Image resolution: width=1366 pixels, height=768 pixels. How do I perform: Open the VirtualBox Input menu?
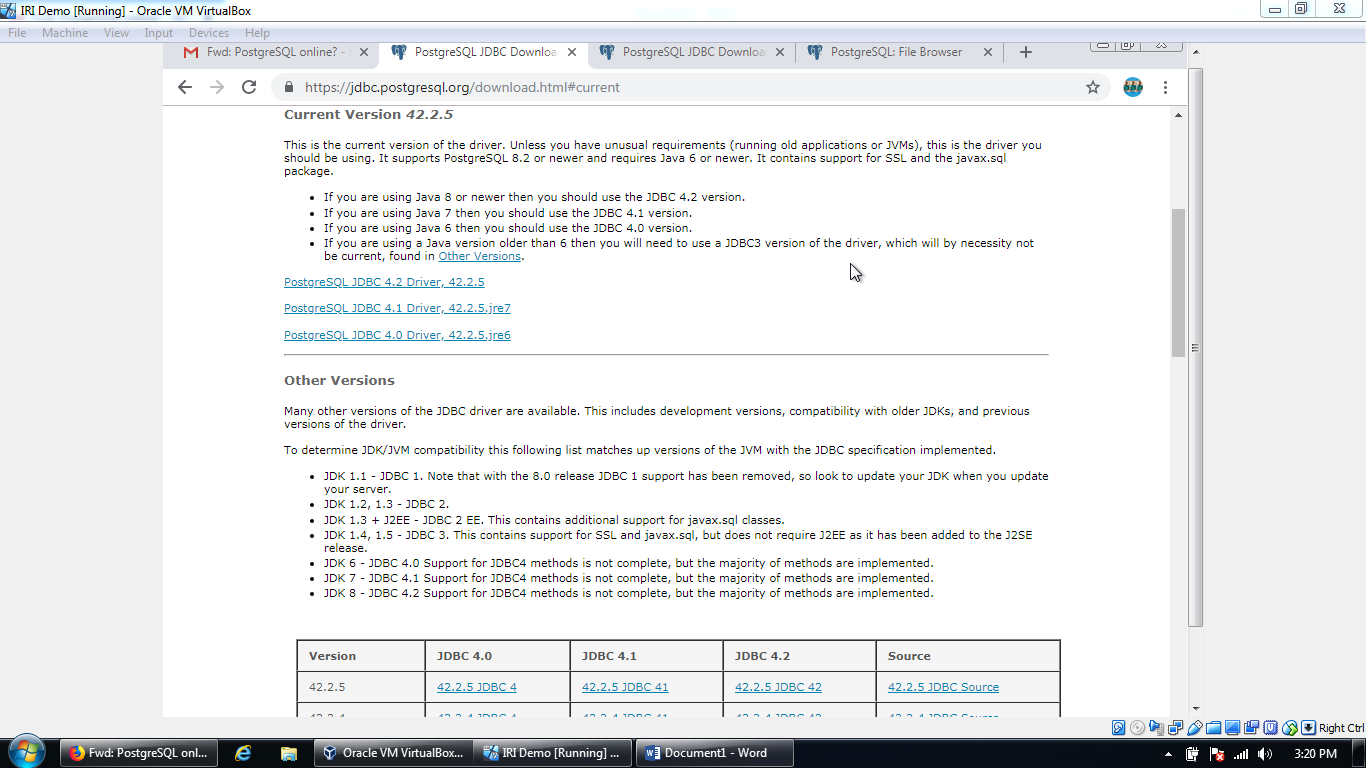159,33
